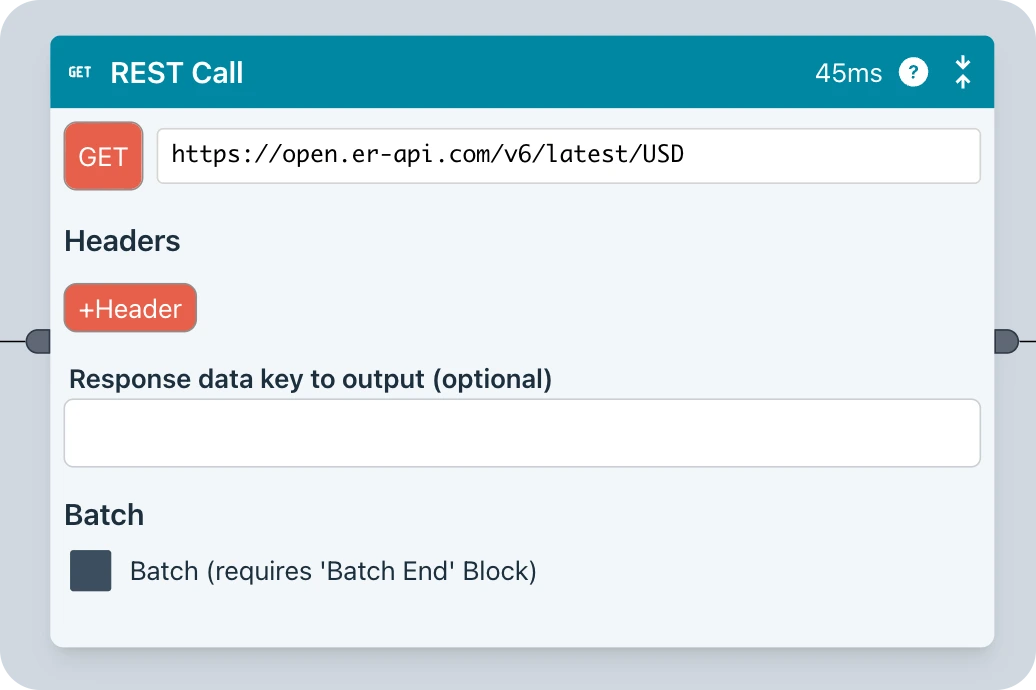Click the incoming wire left of the block
This screenshot has height=690, width=1036.
coord(12,342)
